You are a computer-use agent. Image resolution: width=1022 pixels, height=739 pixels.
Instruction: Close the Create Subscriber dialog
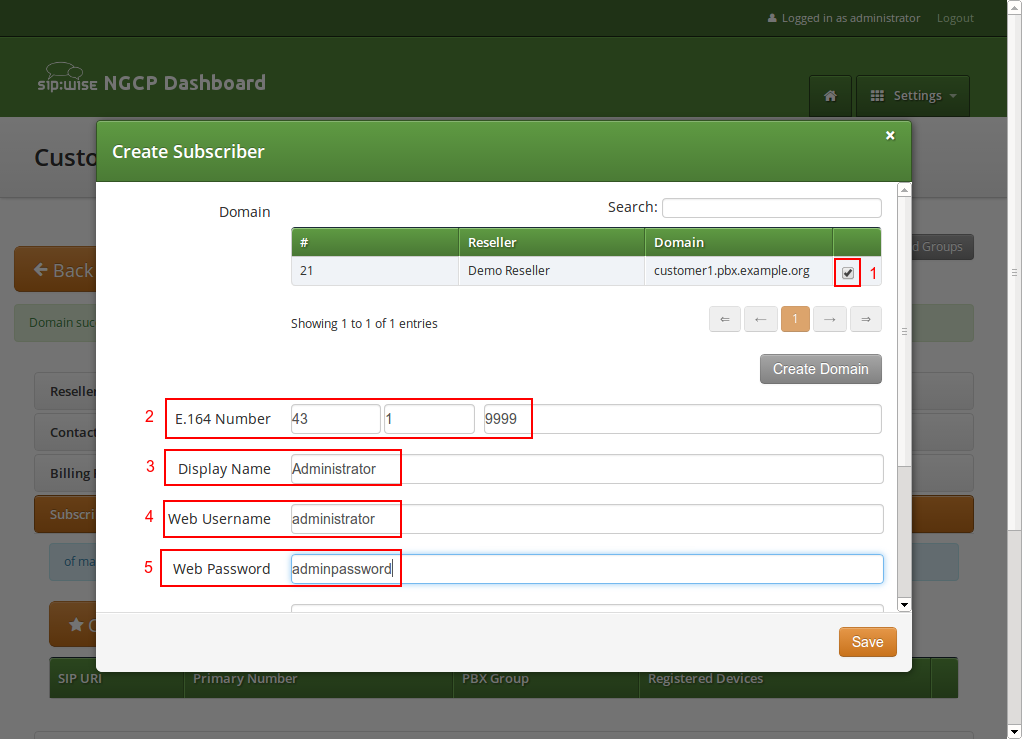point(889,135)
